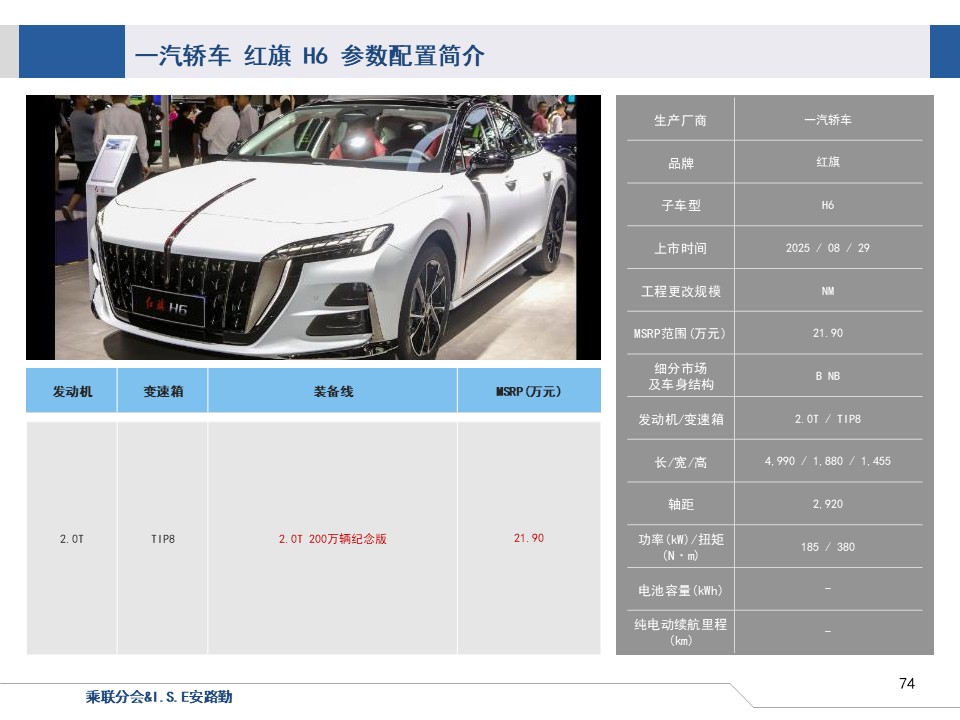Viewport: 960px width, 720px height.
Task: Click the B NB segment value
Action: (828, 376)
